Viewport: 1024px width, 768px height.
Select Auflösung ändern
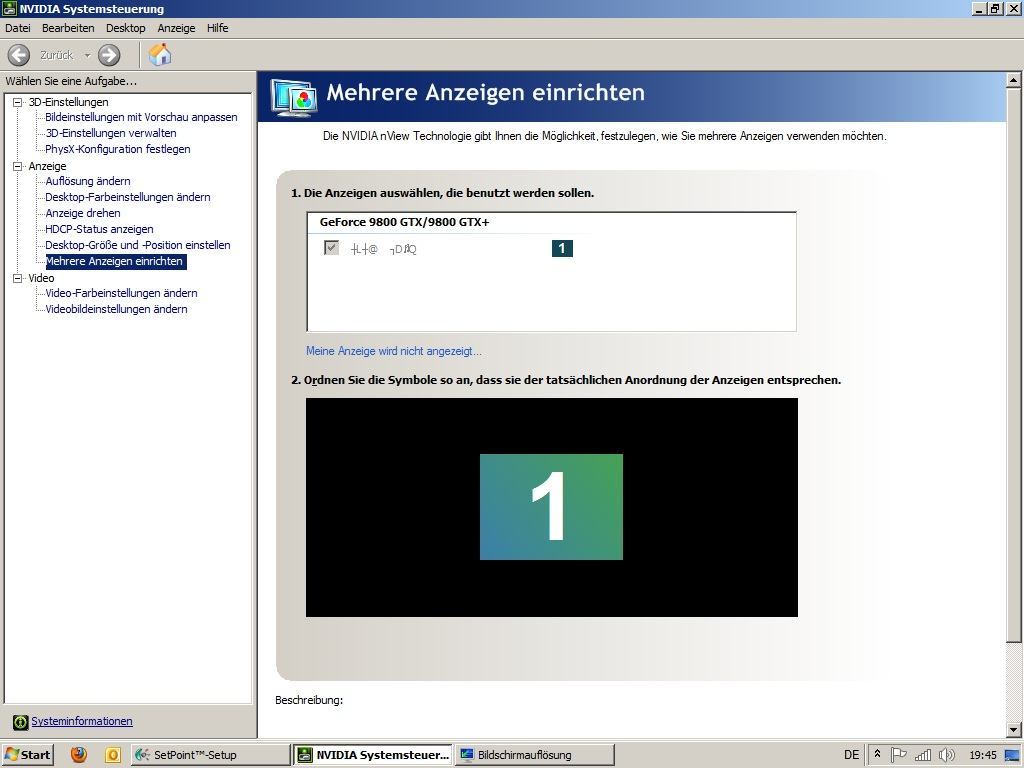click(88, 181)
